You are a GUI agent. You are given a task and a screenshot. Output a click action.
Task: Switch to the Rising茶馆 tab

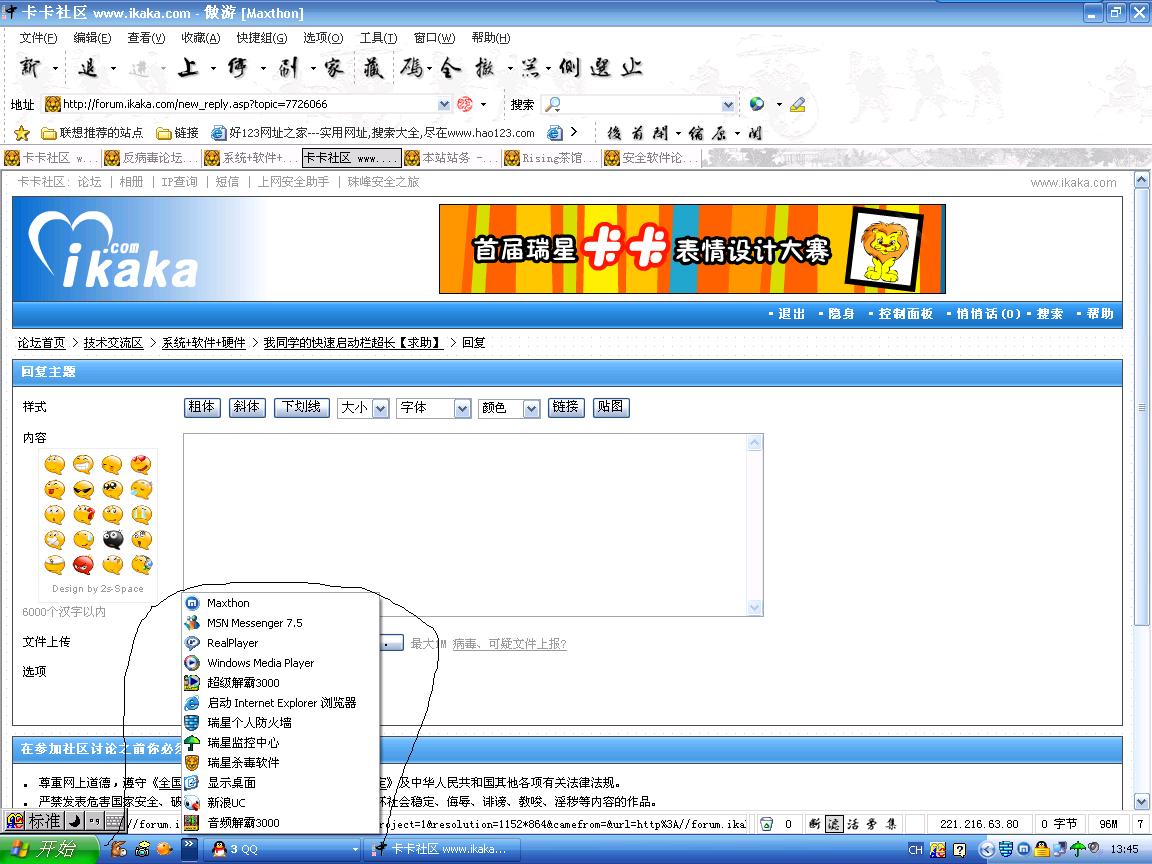pos(551,158)
